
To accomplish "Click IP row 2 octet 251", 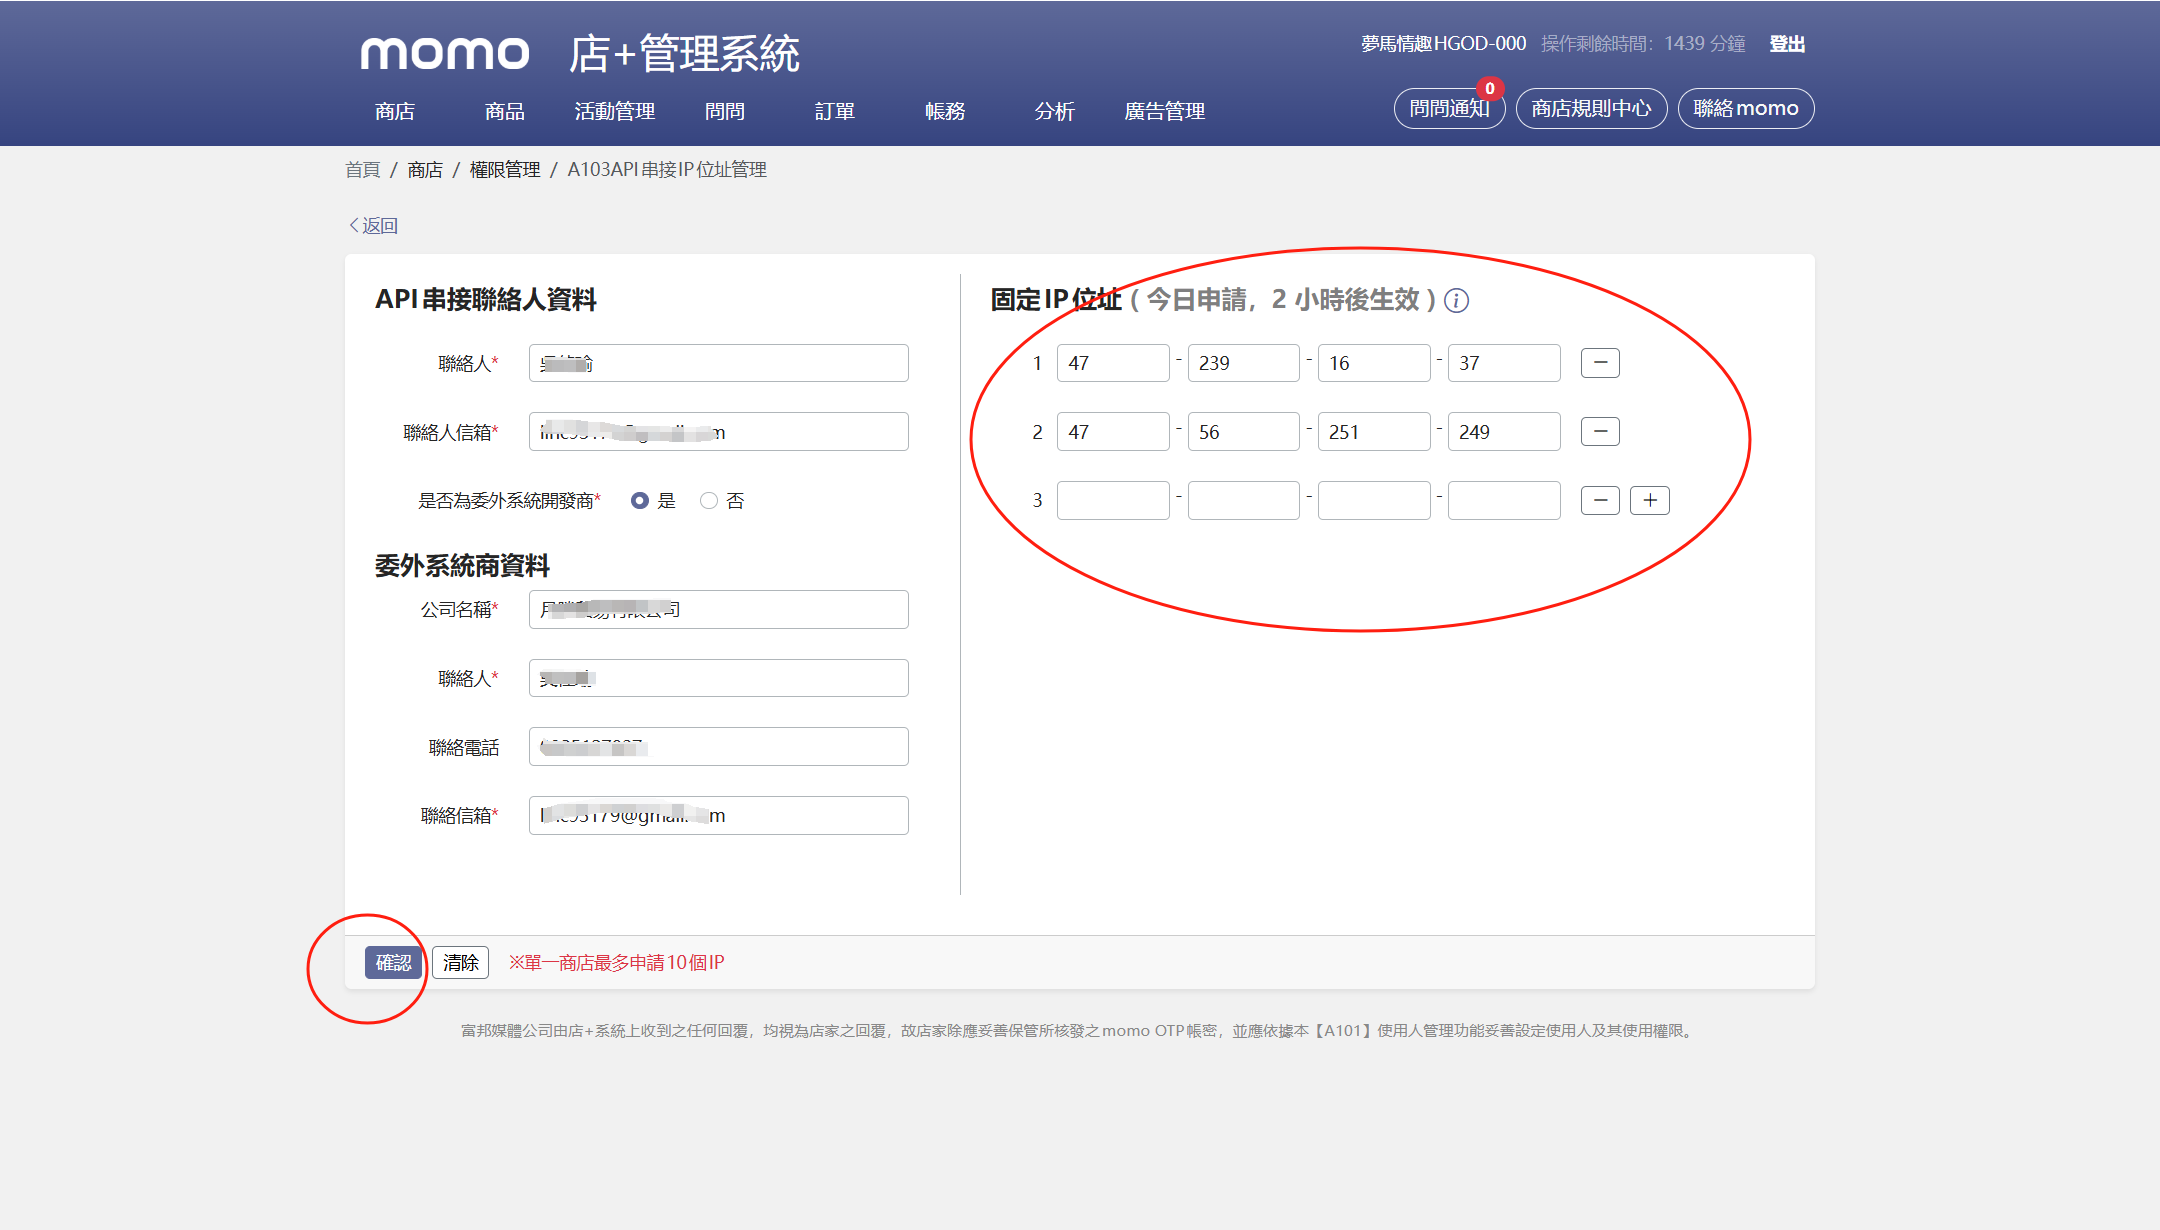I will pos(1374,432).
